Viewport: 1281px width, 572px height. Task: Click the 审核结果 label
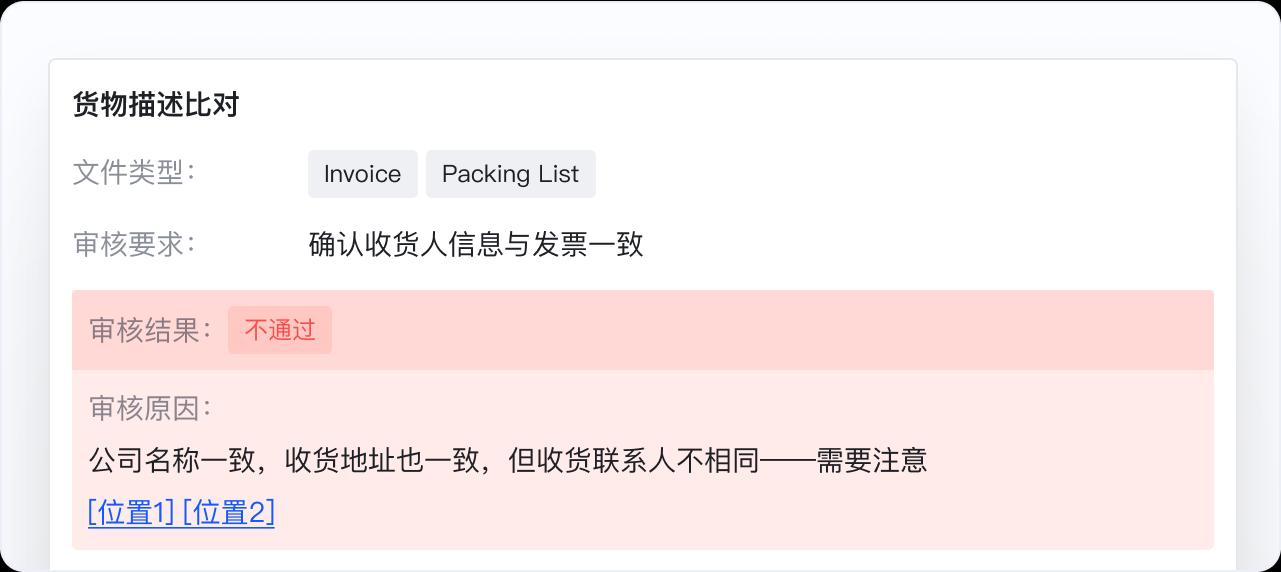150,330
